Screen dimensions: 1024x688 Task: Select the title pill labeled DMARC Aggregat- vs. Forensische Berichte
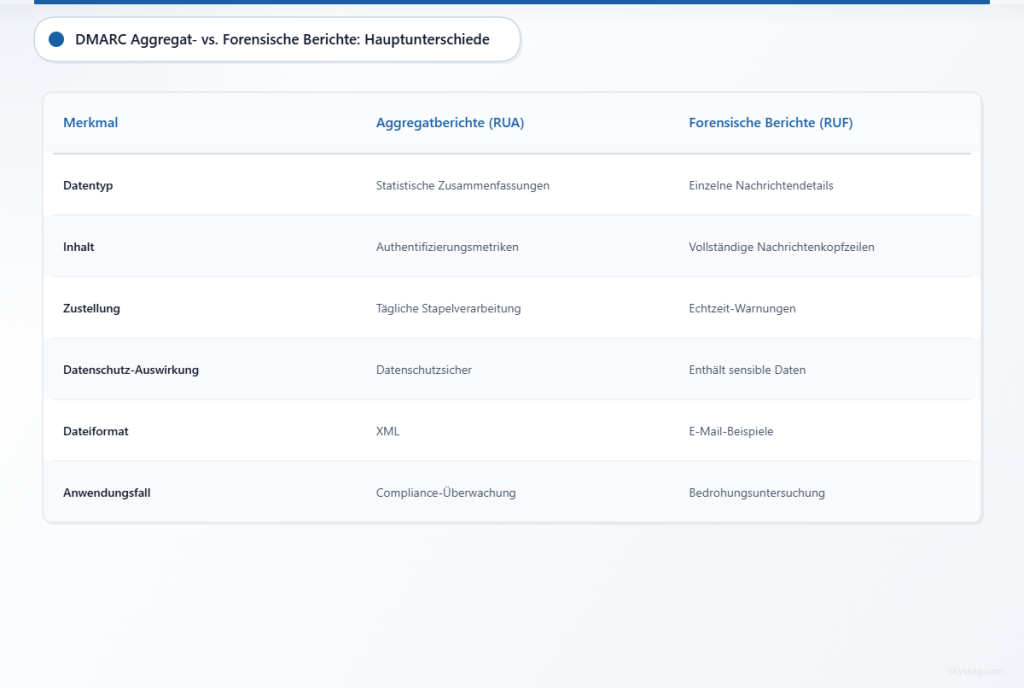pyautogui.click(x=276, y=39)
